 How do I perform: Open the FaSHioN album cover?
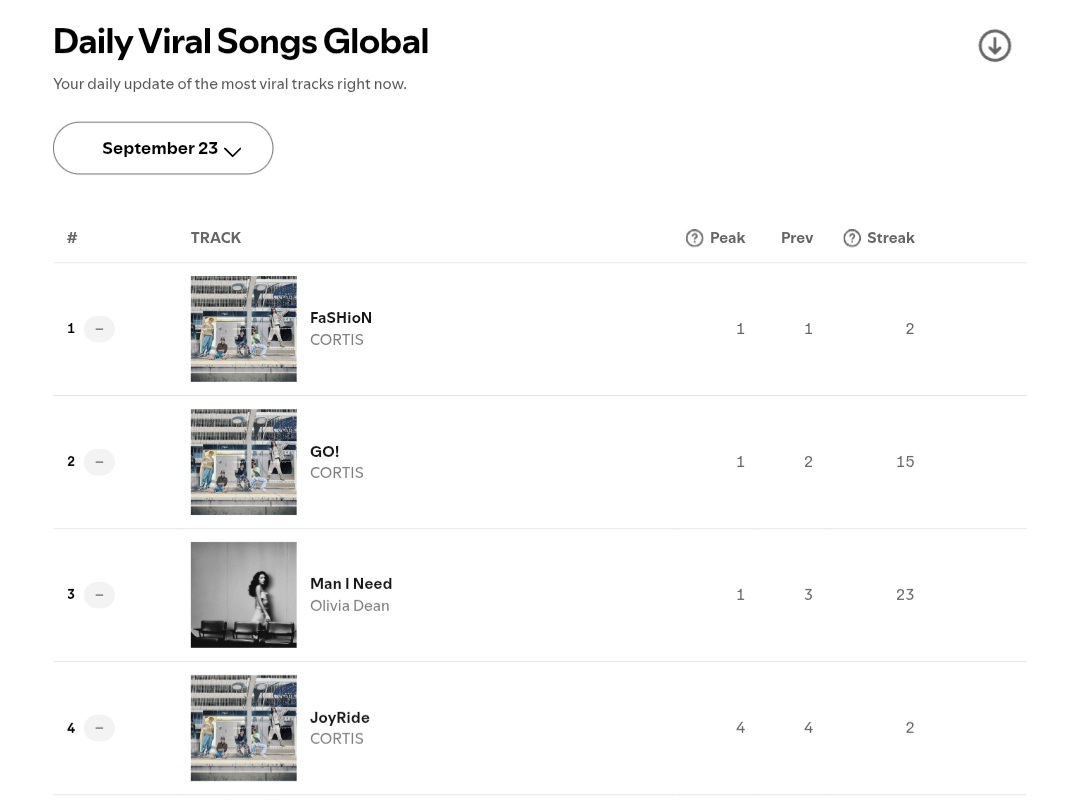click(244, 329)
